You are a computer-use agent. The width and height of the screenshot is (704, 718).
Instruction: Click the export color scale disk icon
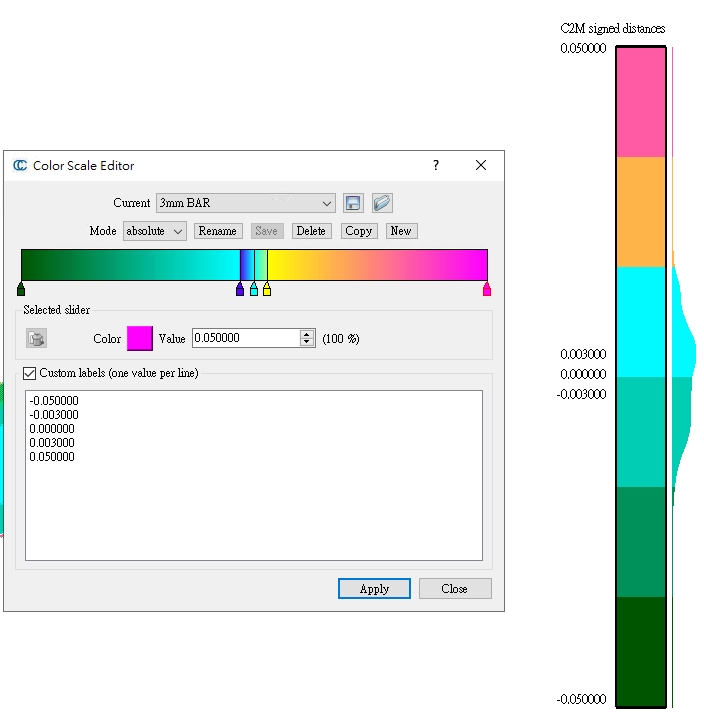pos(352,203)
